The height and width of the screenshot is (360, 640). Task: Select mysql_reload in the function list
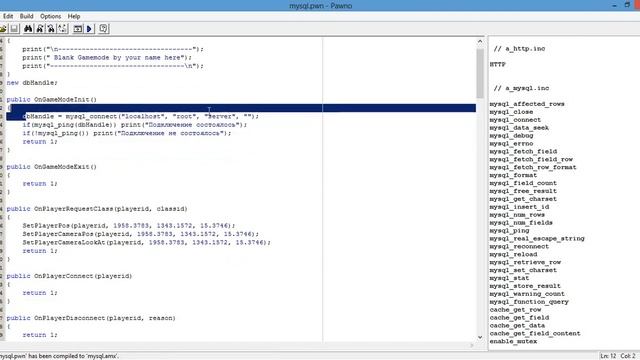coord(513,254)
